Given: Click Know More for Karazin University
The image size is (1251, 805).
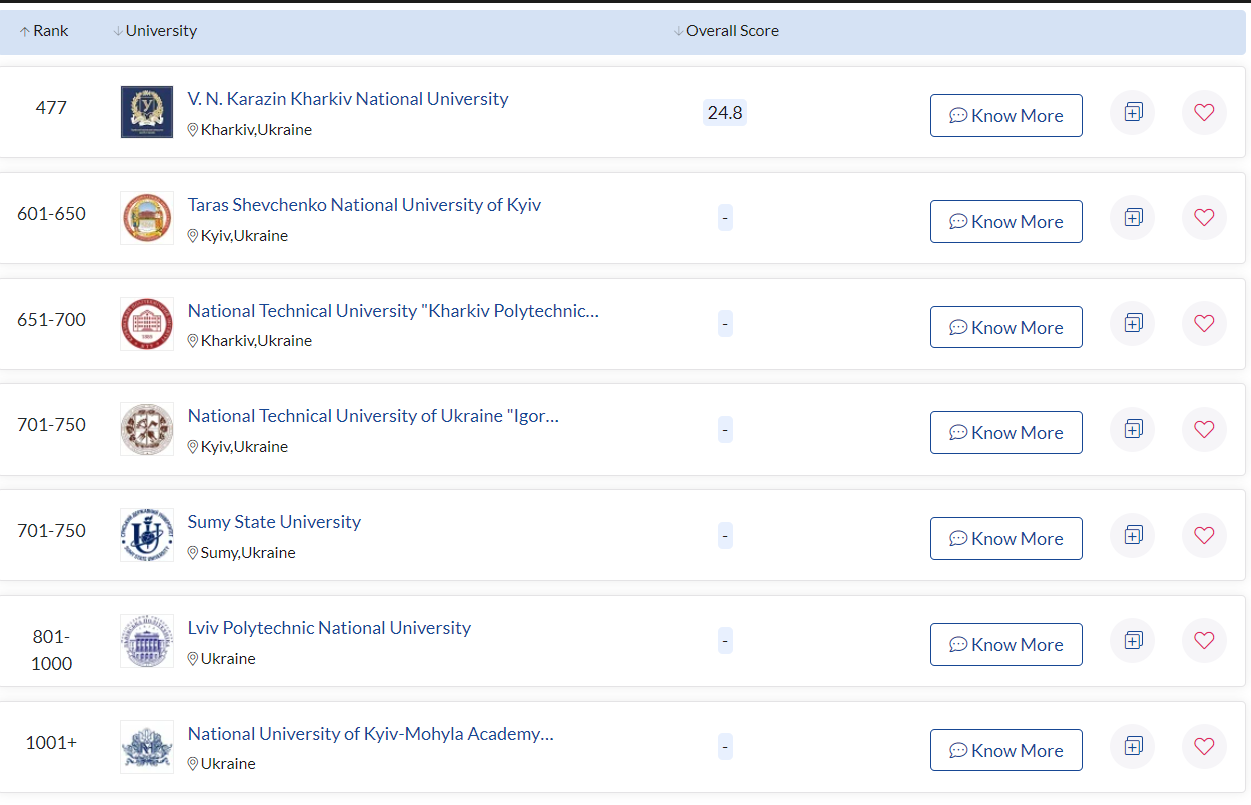Looking at the screenshot, I should coord(1006,115).
